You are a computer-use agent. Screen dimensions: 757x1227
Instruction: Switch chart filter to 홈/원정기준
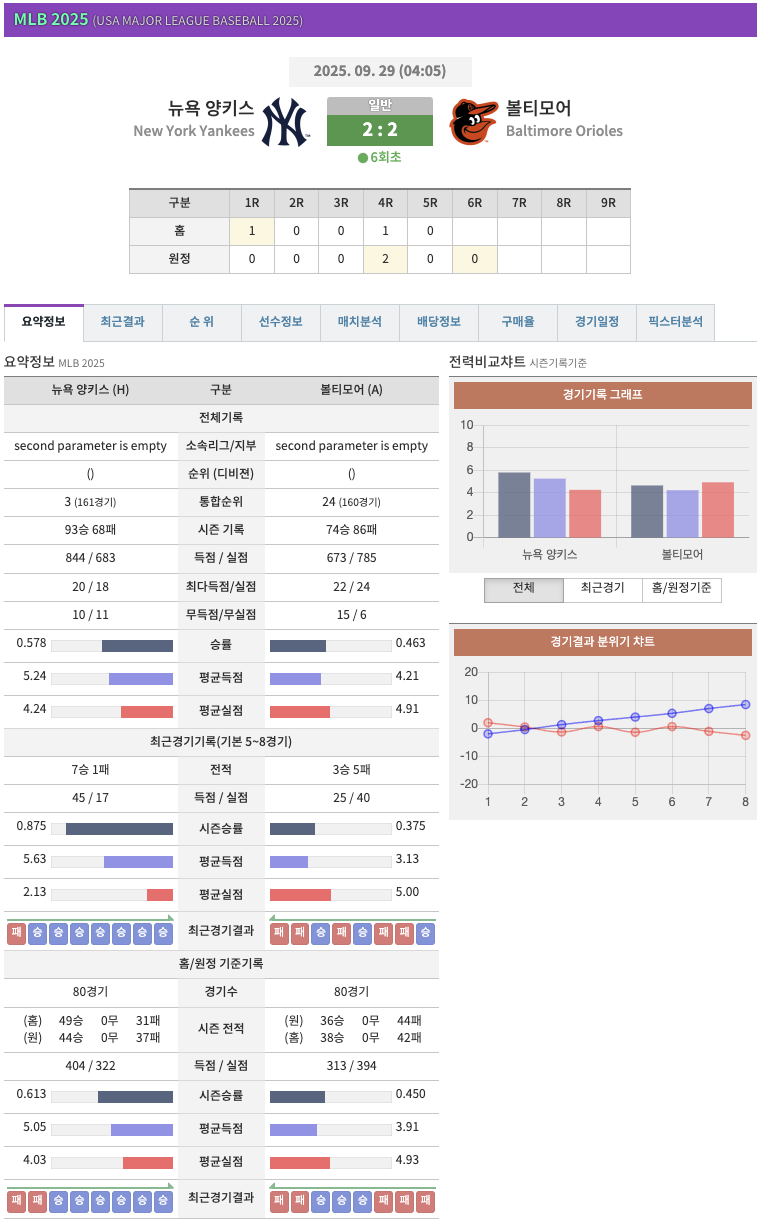pyautogui.click(x=681, y=589)
